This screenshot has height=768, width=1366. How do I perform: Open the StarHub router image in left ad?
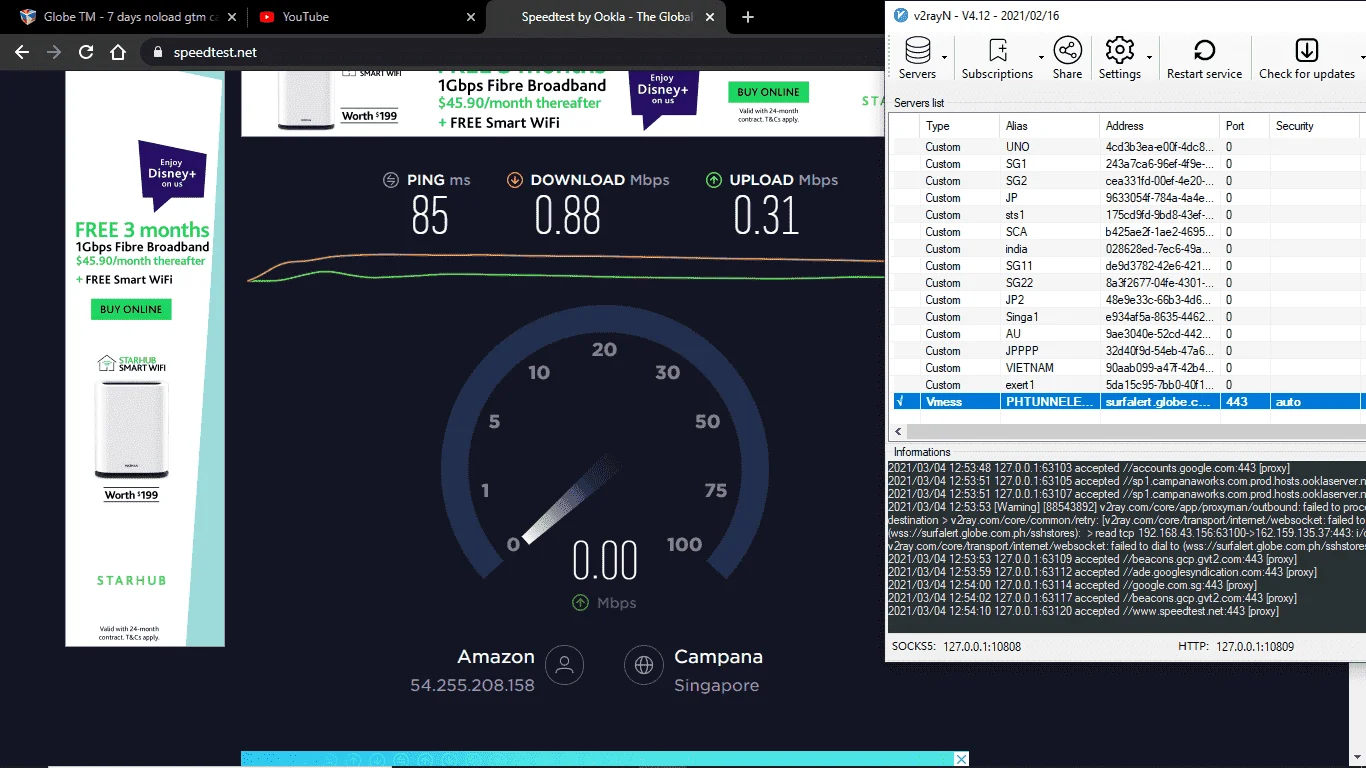coord(132,431)
